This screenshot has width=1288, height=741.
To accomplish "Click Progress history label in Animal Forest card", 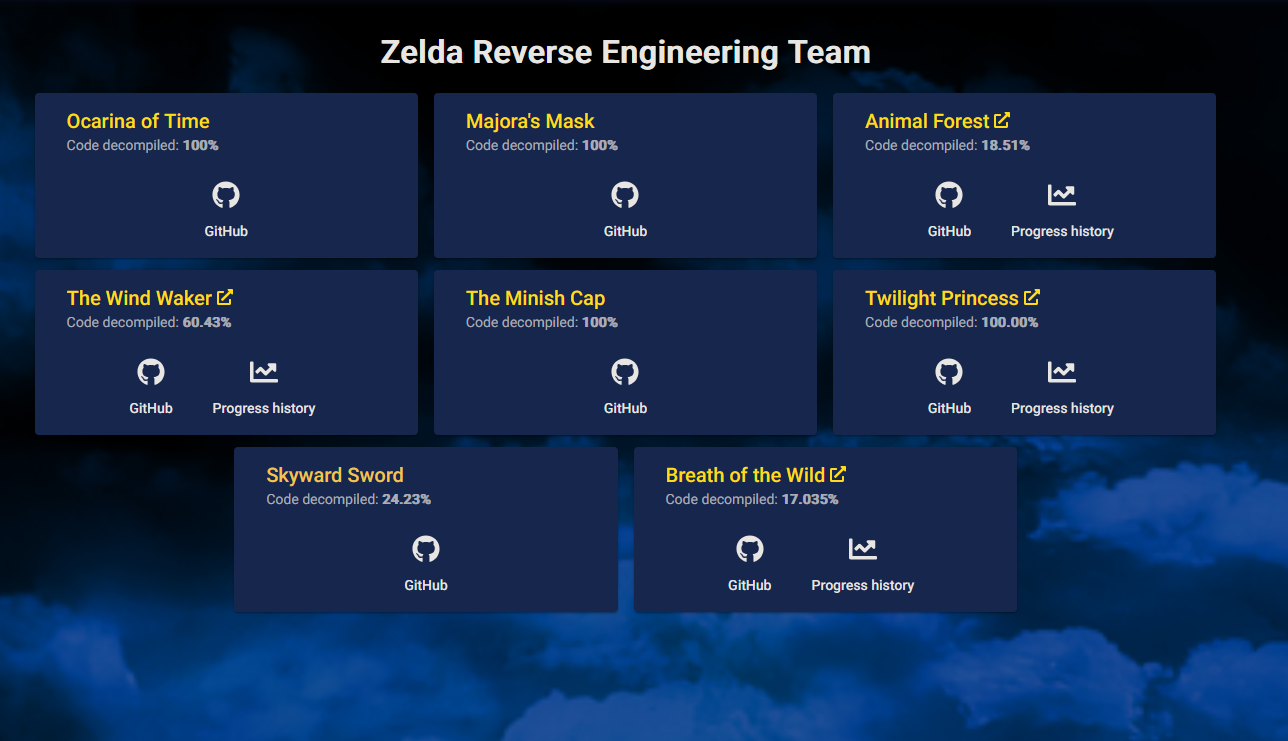I will pyautogui.click(x=1062, y=231).
